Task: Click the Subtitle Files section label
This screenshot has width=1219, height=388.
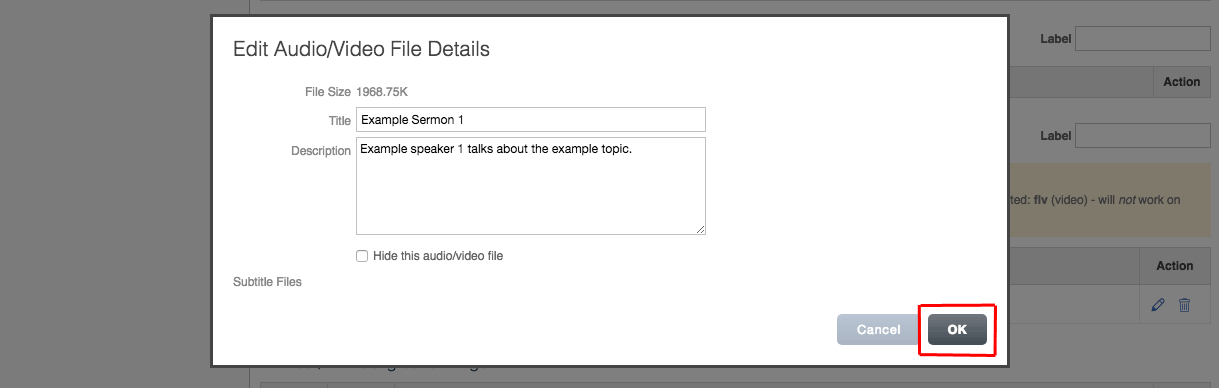Action: (267, 282)
